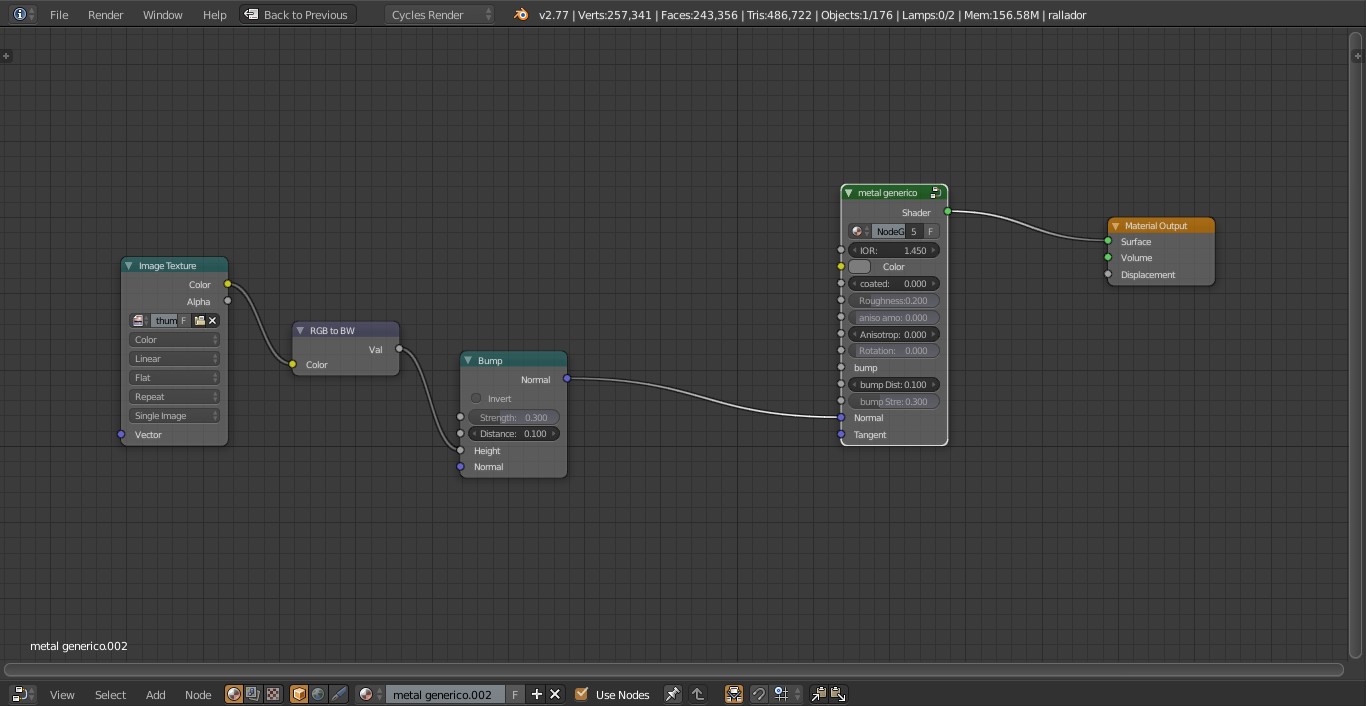Image resolution: width=1366 pixels, height=706 pixels.
Task: Edit group icon on metal generico node
Action: tap(936, 193)
